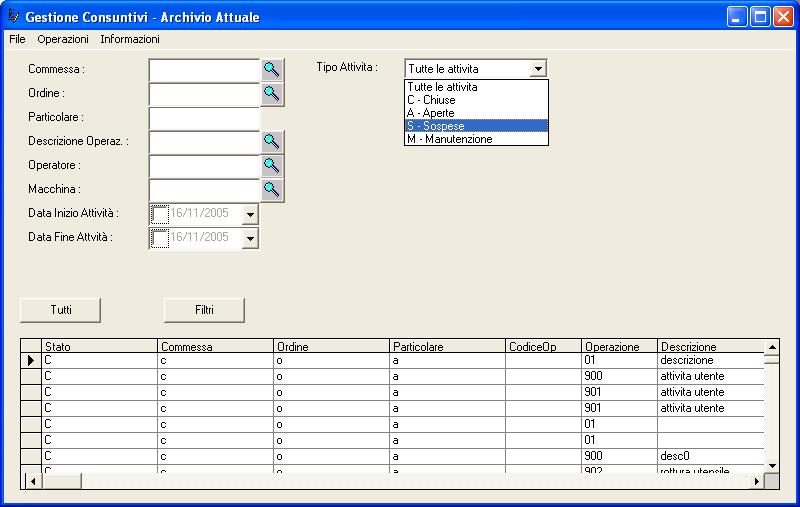800x507 pixels.
Task: Click the Ordine column header in grid
Action: pyautogui.click(x=331, y=346)
